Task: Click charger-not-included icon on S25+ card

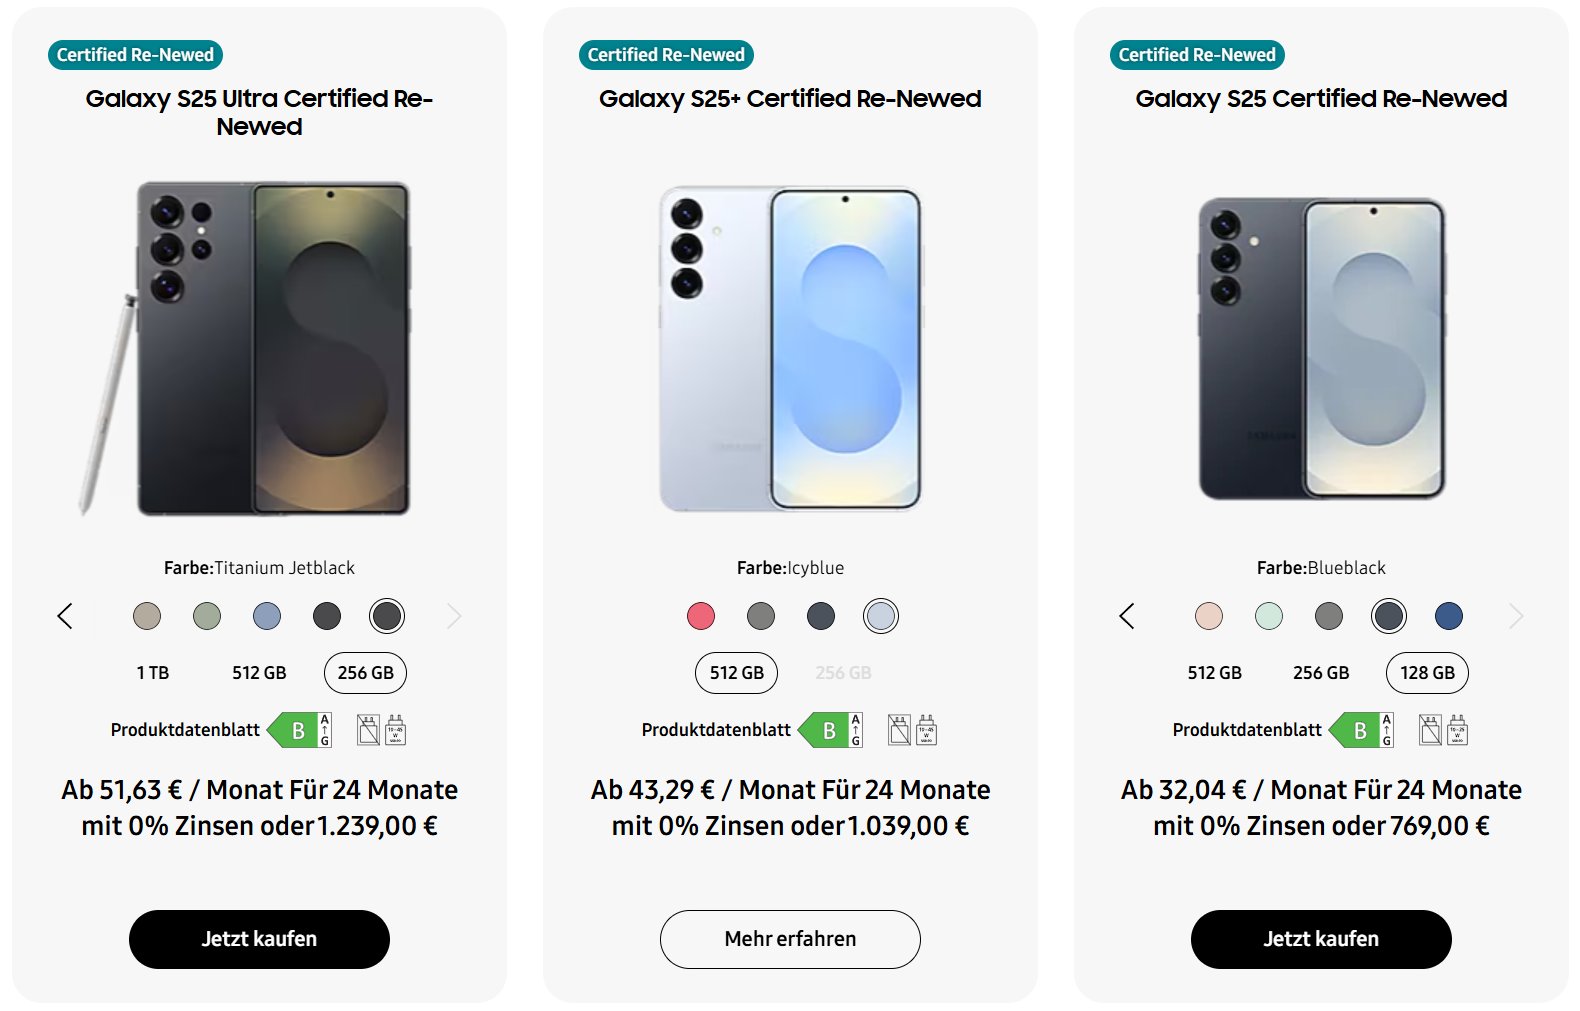Action: [899, 730]
